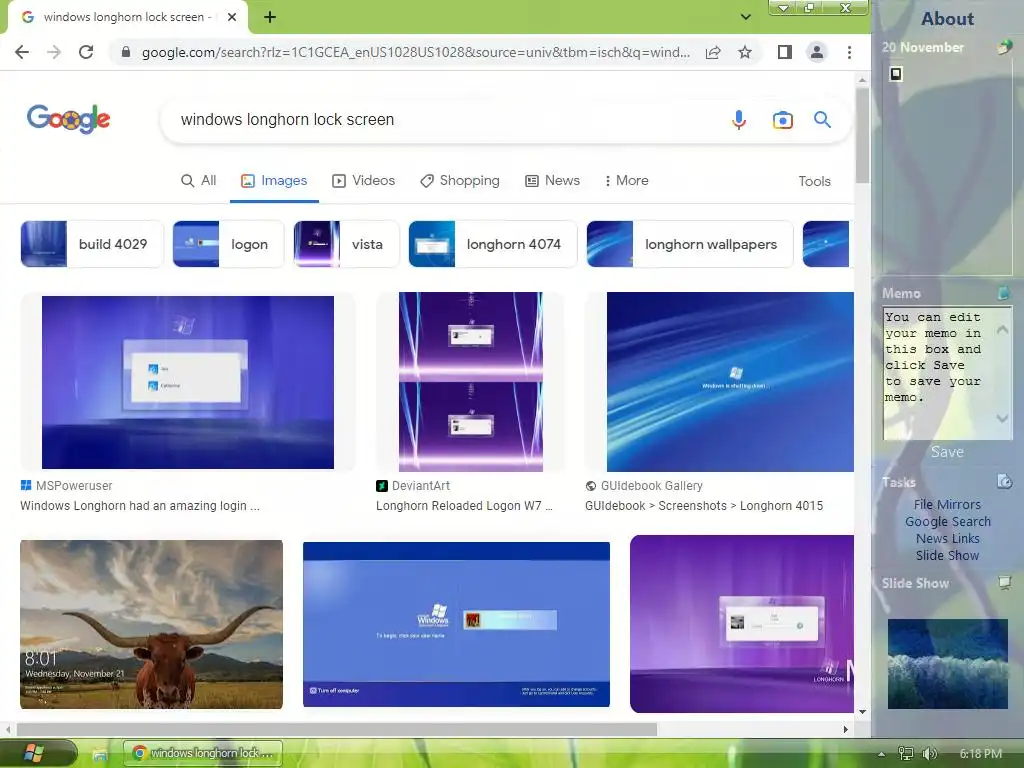Open the Chrome profile avatar

tap(816, 52)
